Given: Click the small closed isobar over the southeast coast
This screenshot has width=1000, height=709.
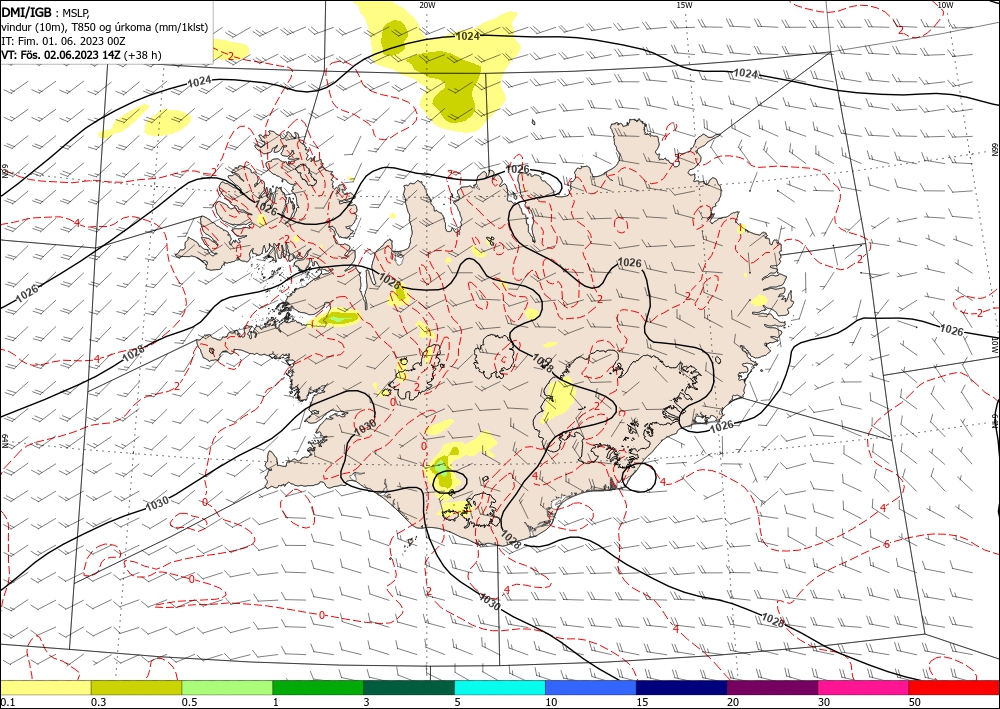Looking at the screenshot, I should tap(639, 477).
